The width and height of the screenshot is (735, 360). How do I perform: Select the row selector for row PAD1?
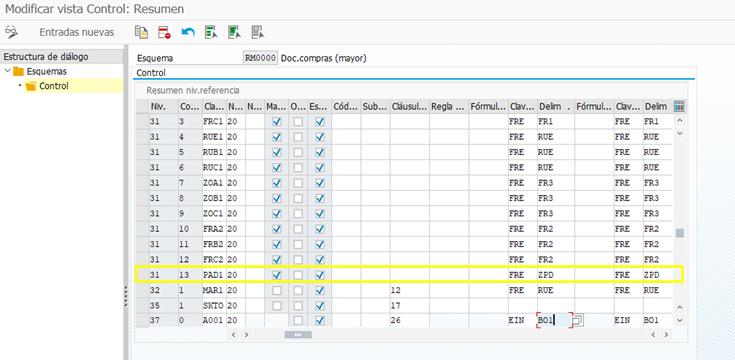(x=142, y=275)
